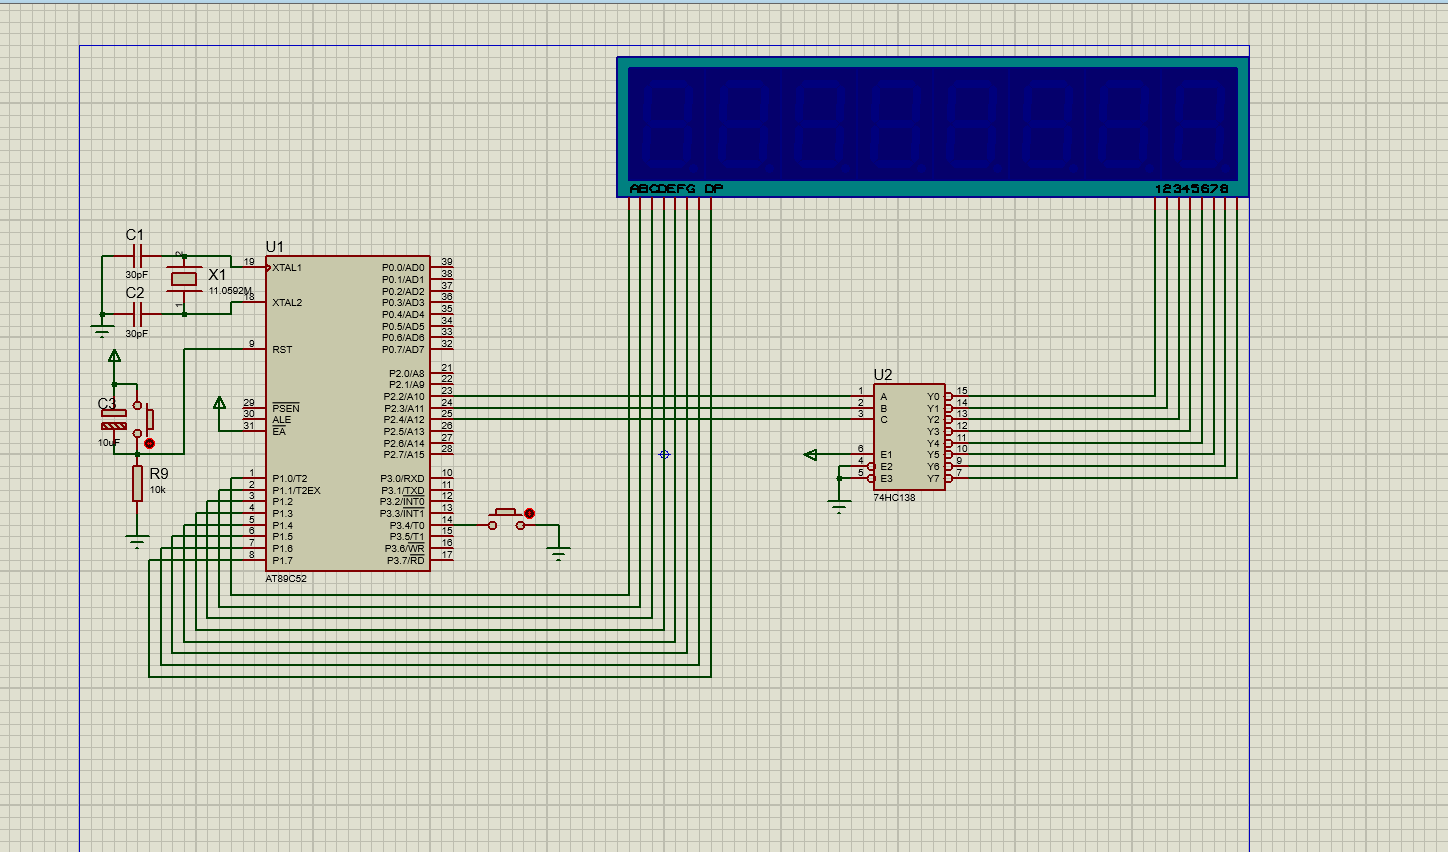This screenshot has height=852, width=1448.
Task: Click the P0.0/AD0 pin label
Action: coord(403,268)
